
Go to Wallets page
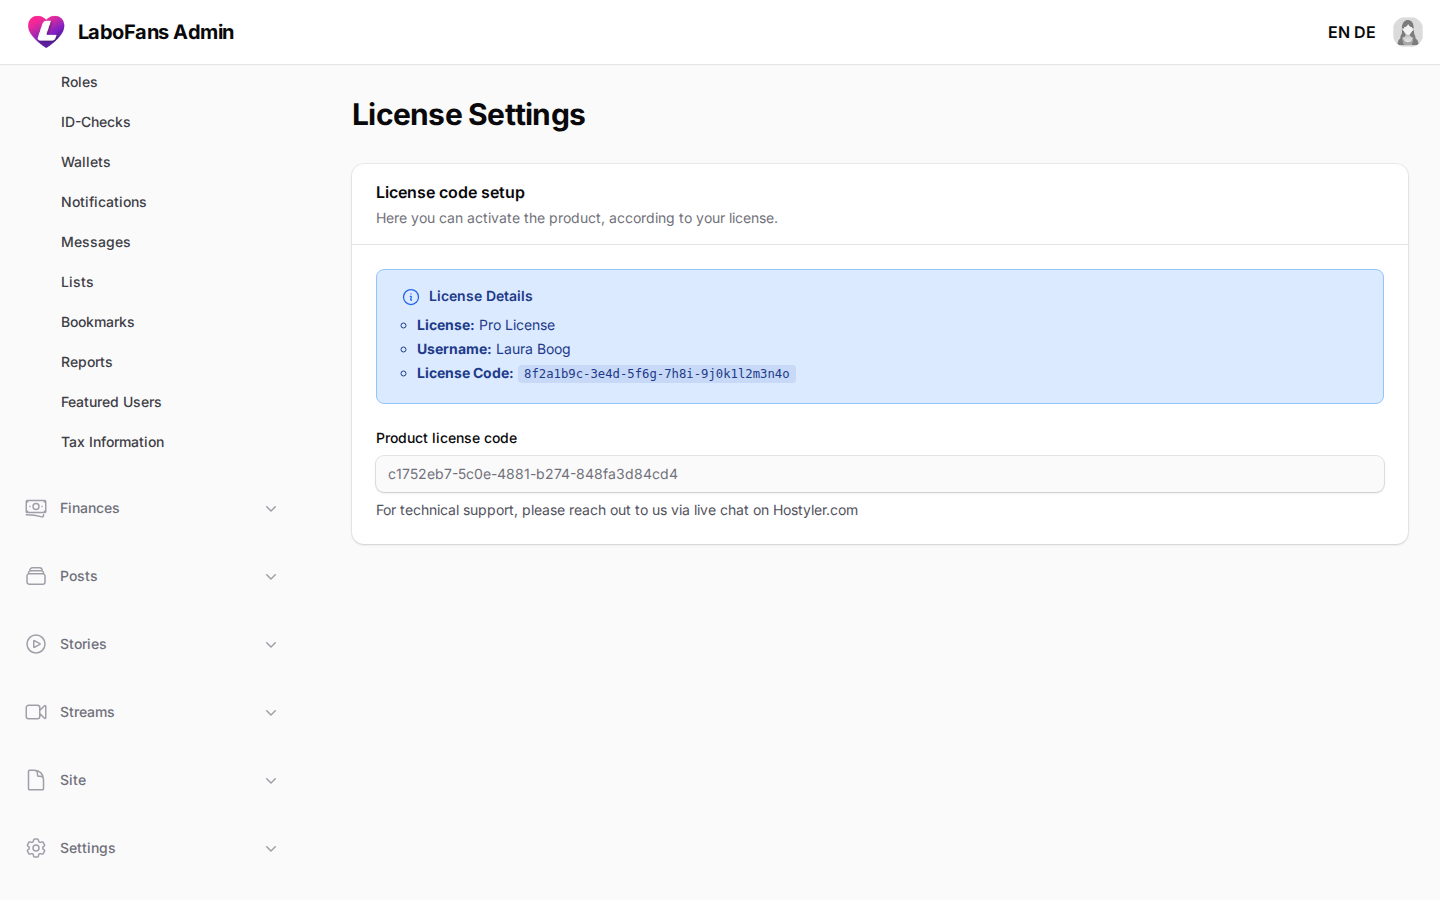86,162
